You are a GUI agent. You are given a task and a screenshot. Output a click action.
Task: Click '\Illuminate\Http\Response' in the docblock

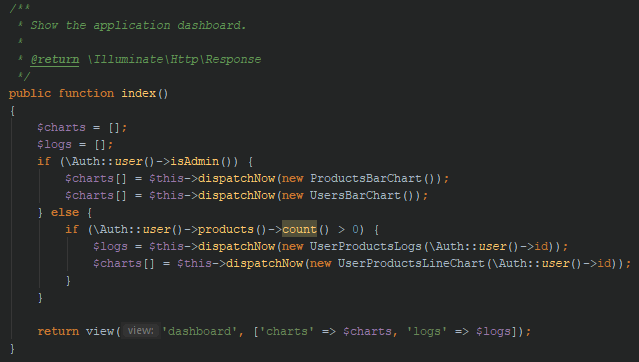pyautogui.click(x=174, y=60)
